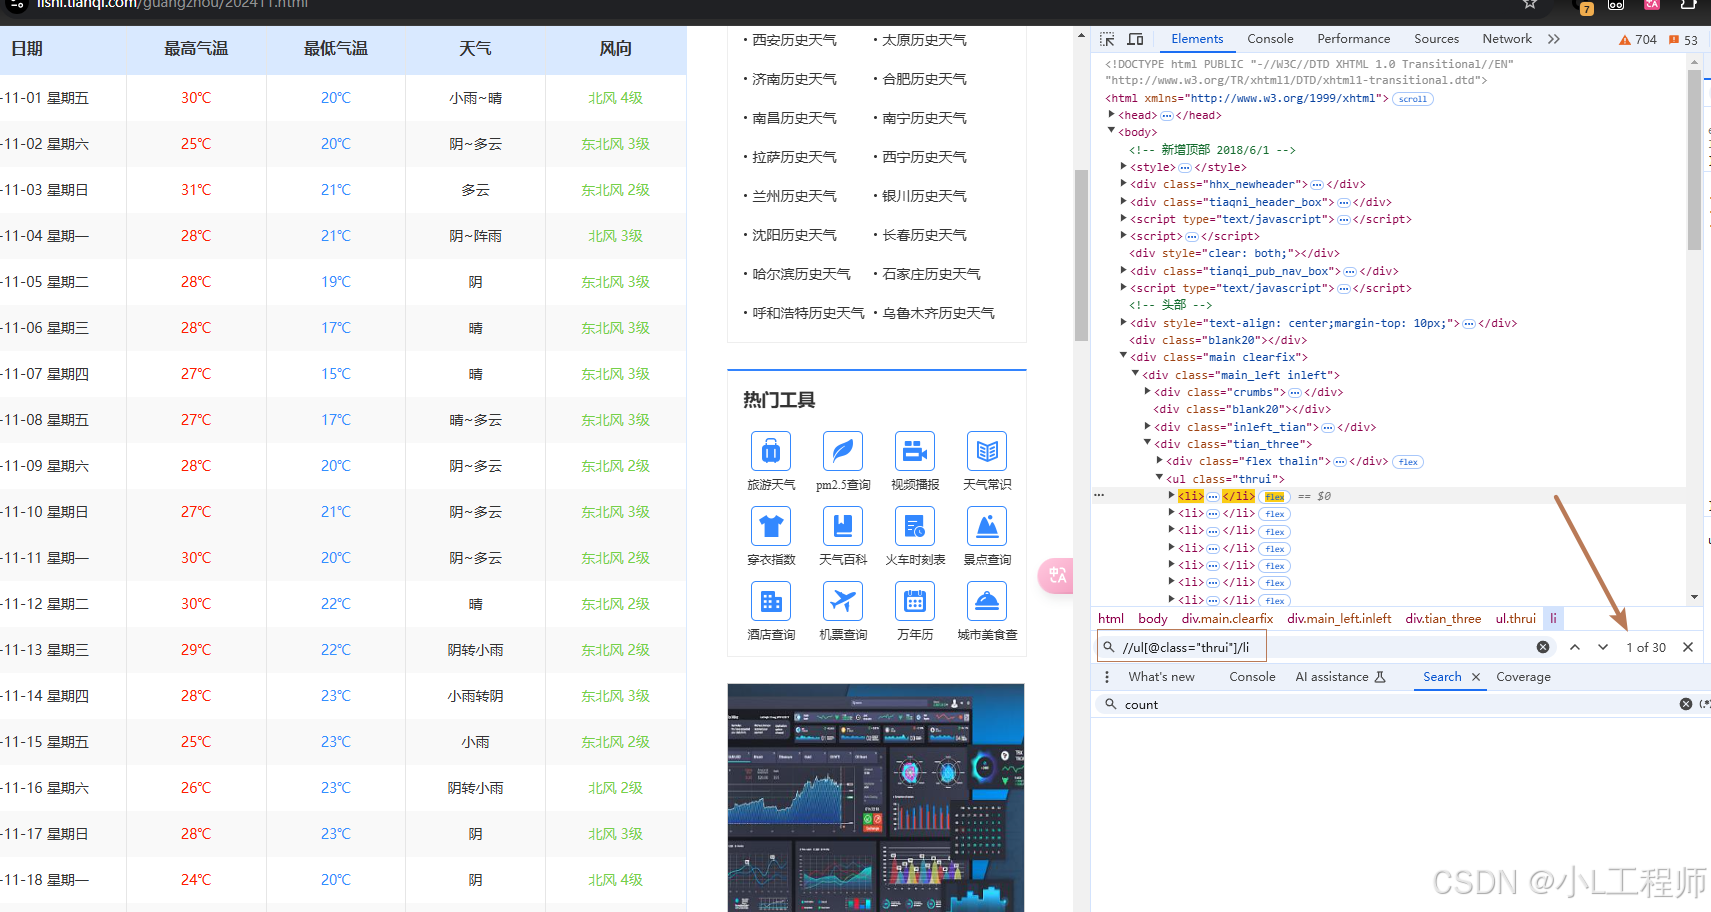This screenshot has width=1711, height=912.
Task: Open the 哈尔滨历史天气 link
Action: pyautogui.click(x=801, y=274)
